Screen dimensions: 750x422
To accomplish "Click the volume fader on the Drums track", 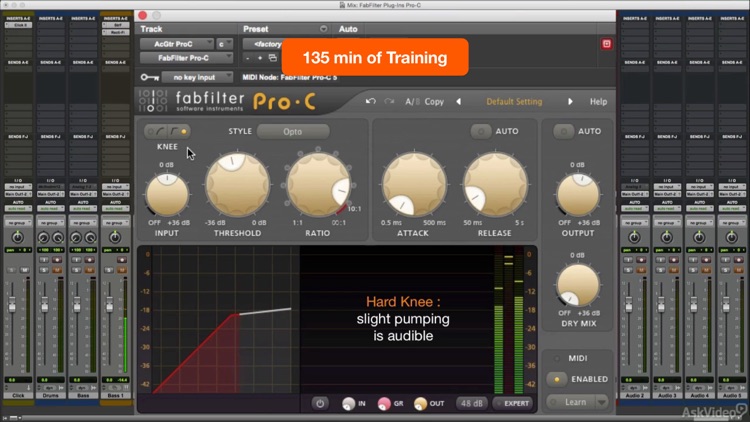I will [44, 303].
